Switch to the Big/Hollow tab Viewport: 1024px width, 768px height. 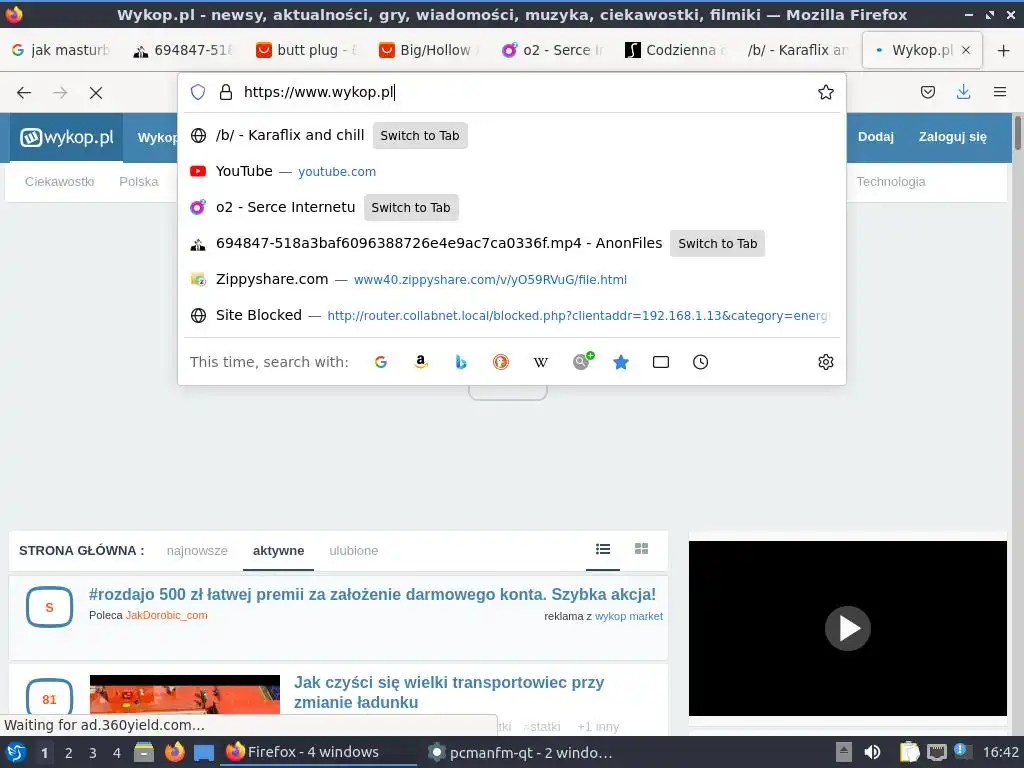[430, 50]
